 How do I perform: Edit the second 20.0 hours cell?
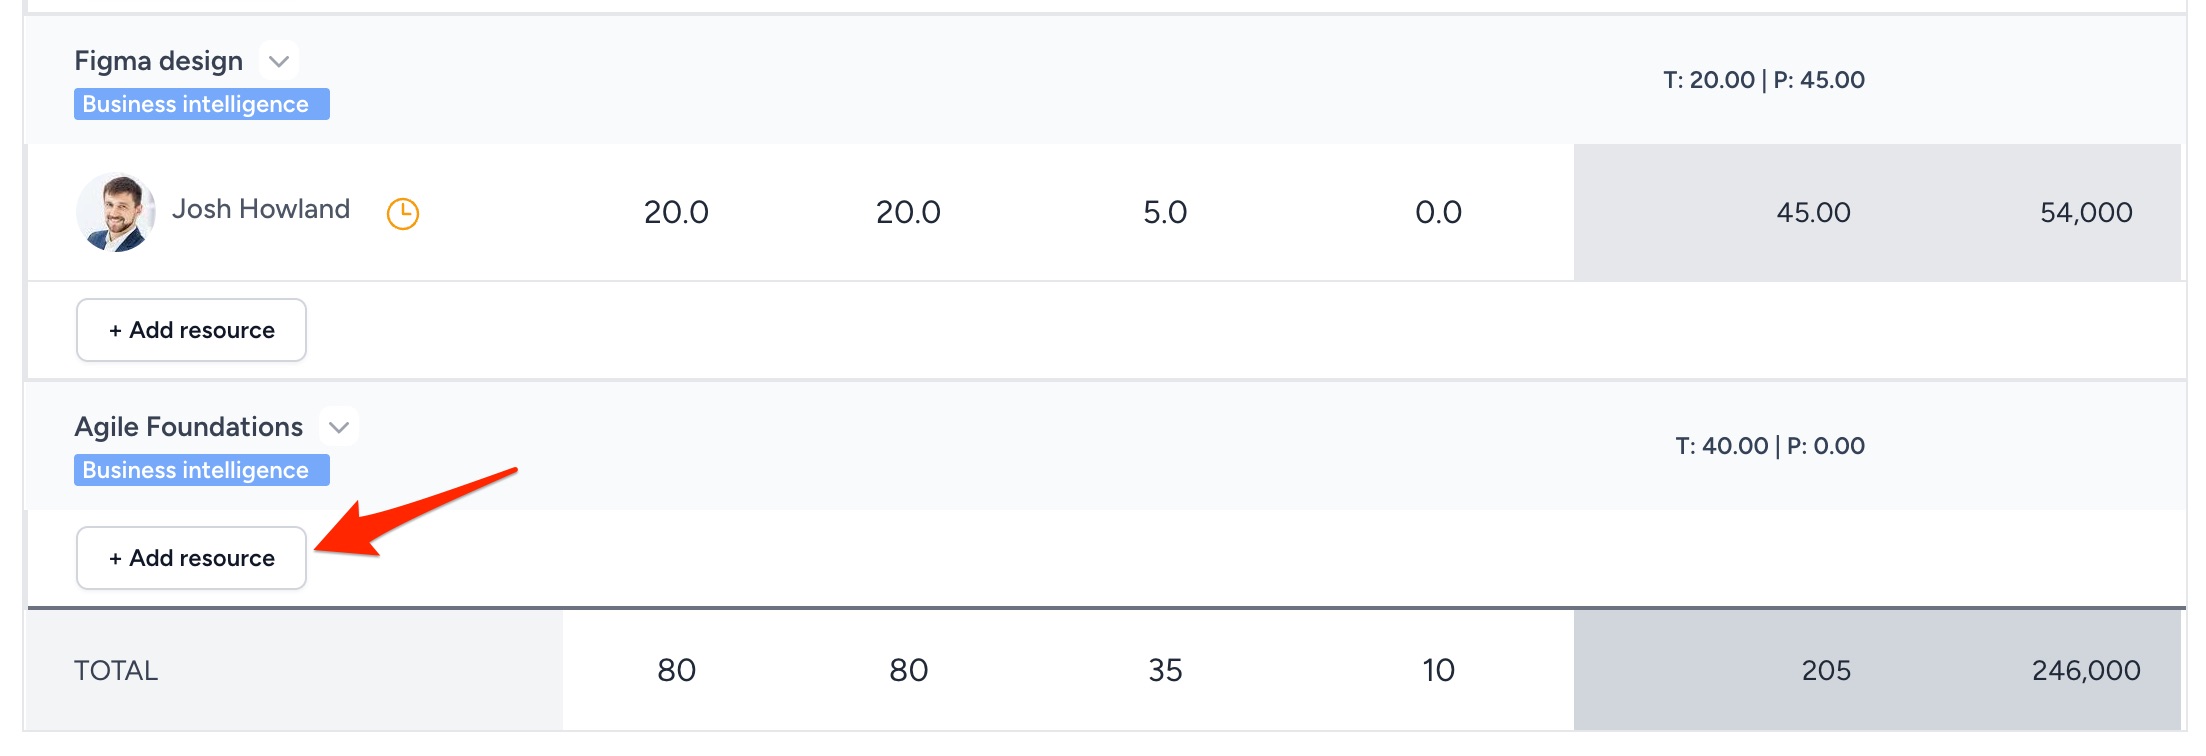click(908, 212)
